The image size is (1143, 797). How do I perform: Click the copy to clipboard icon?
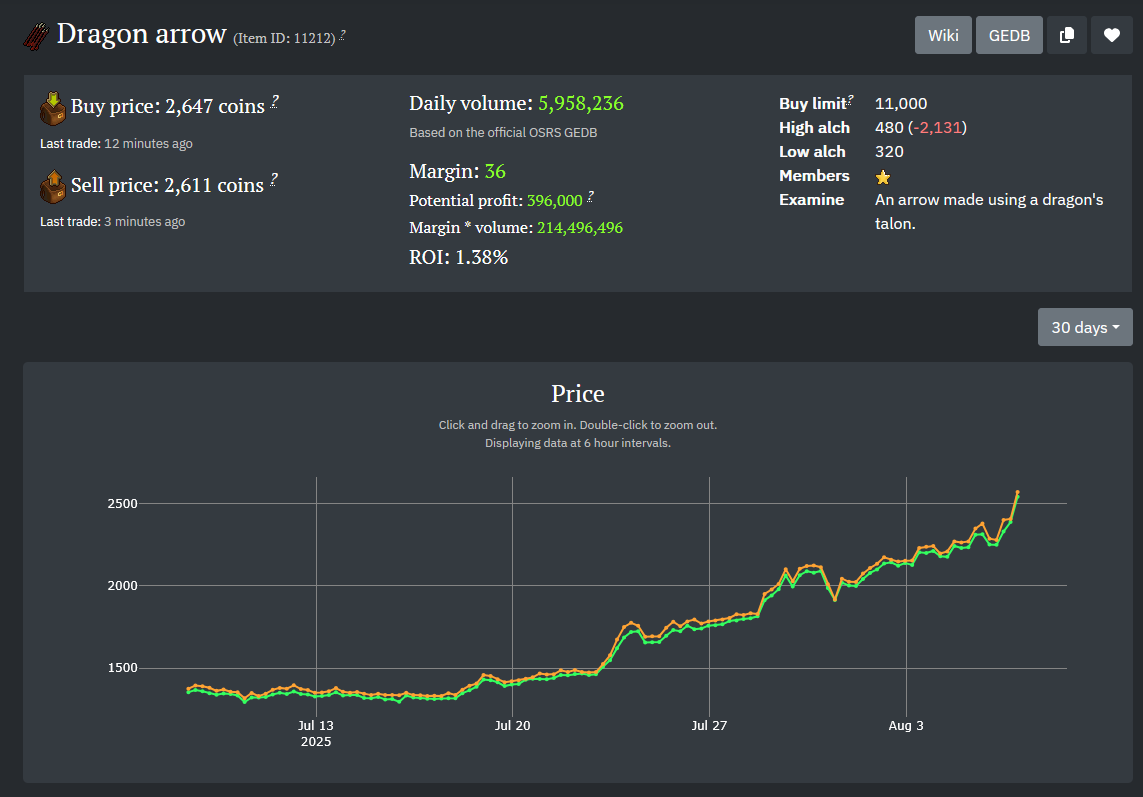click(1066, 35)
